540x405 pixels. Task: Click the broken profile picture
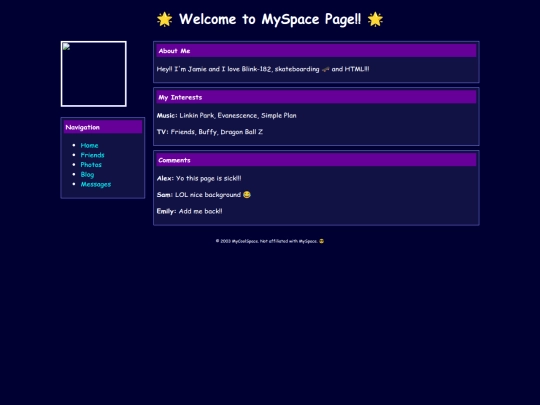94,74
